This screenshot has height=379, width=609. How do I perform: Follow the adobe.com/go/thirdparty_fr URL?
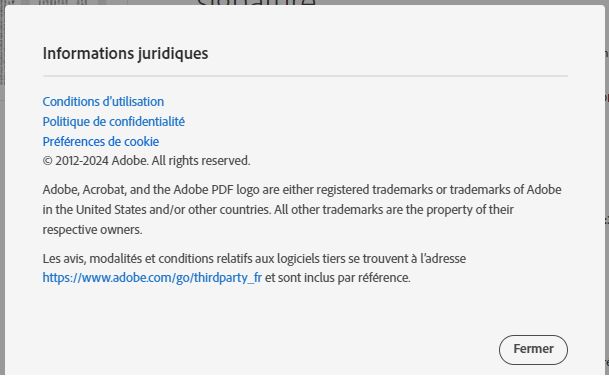(152, 278)
